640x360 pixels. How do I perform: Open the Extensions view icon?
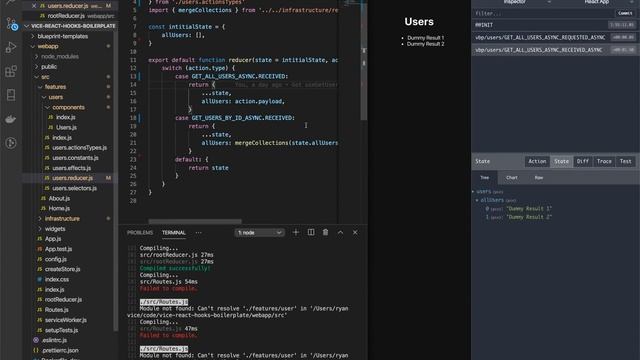pyautogui.click(x=11, y=71)
